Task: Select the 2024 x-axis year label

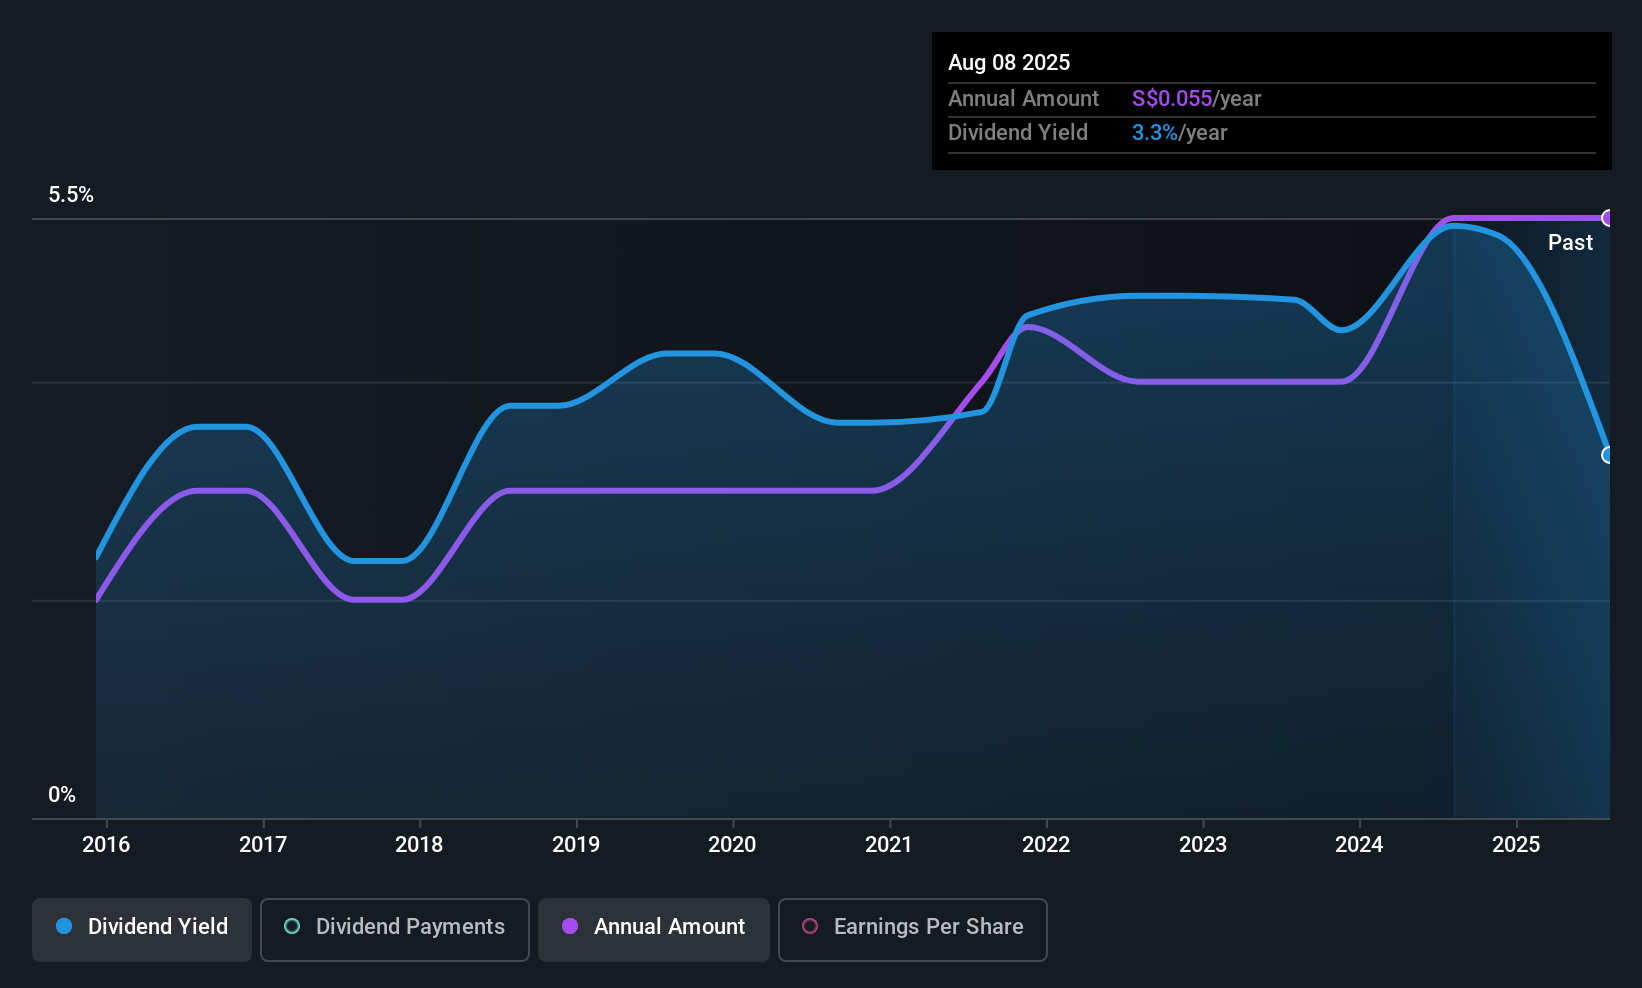Action: [x=1359, y=845]
